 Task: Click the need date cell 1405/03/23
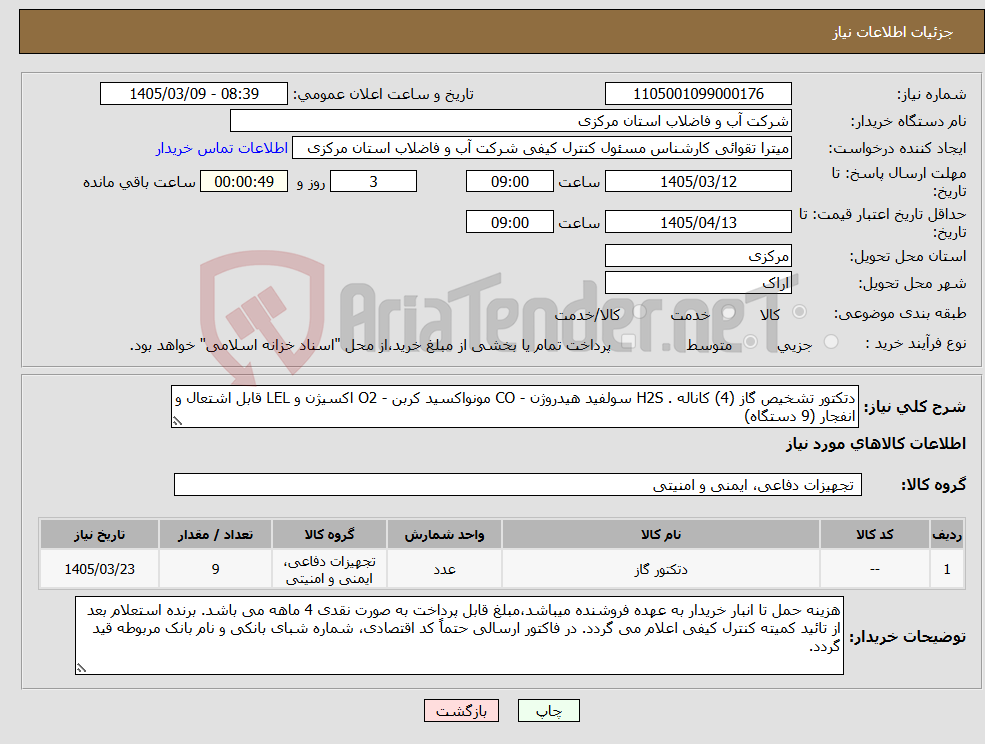click(x=99, y=569)
